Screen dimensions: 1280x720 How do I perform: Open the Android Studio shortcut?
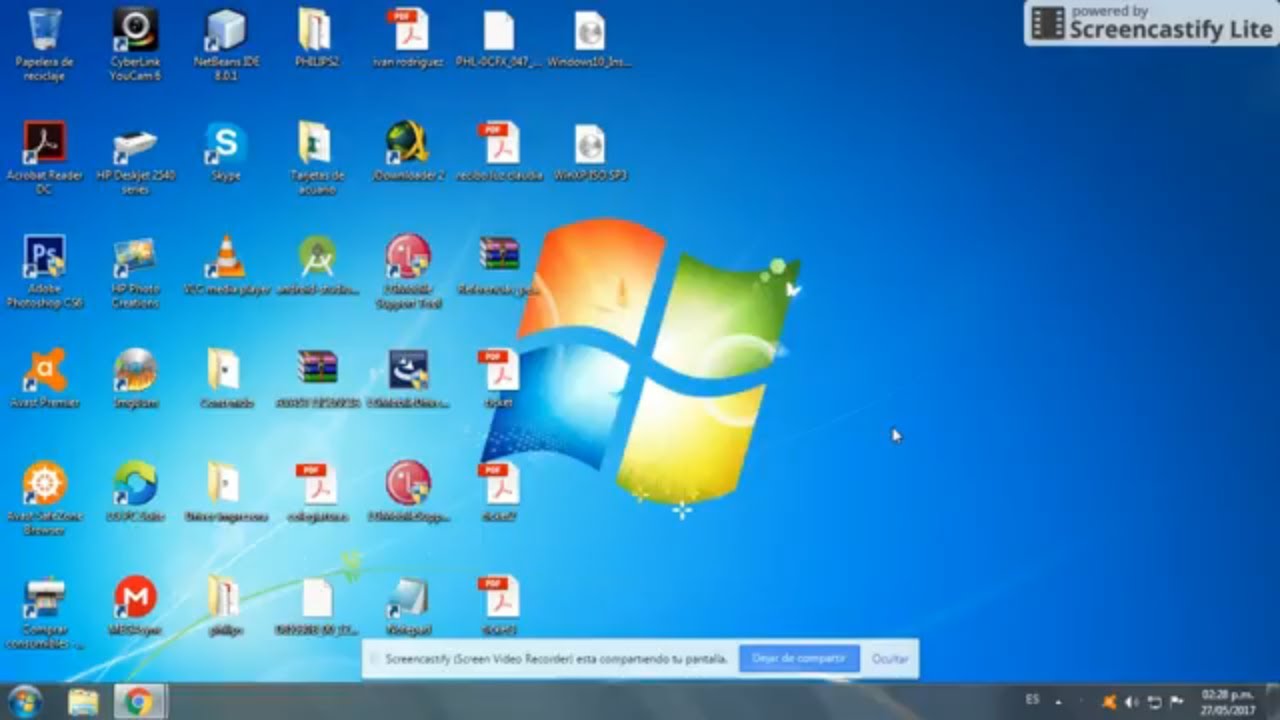pyautogui.click(x=317, y=265)
